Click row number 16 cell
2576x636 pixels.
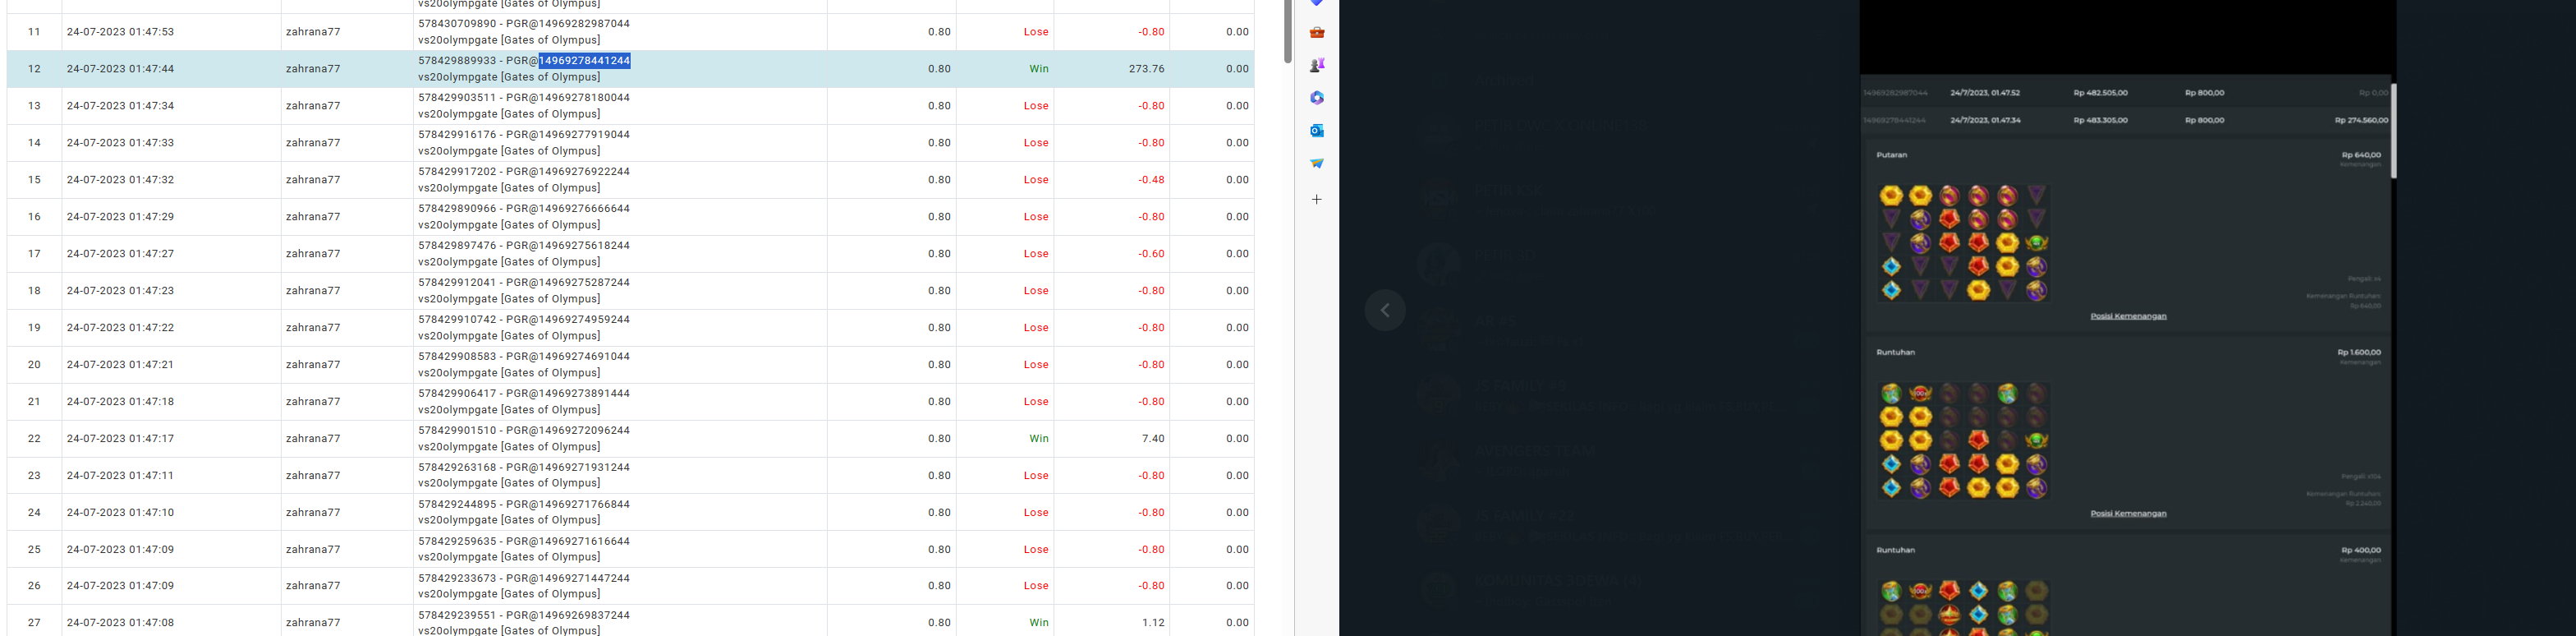coord(34,217)
